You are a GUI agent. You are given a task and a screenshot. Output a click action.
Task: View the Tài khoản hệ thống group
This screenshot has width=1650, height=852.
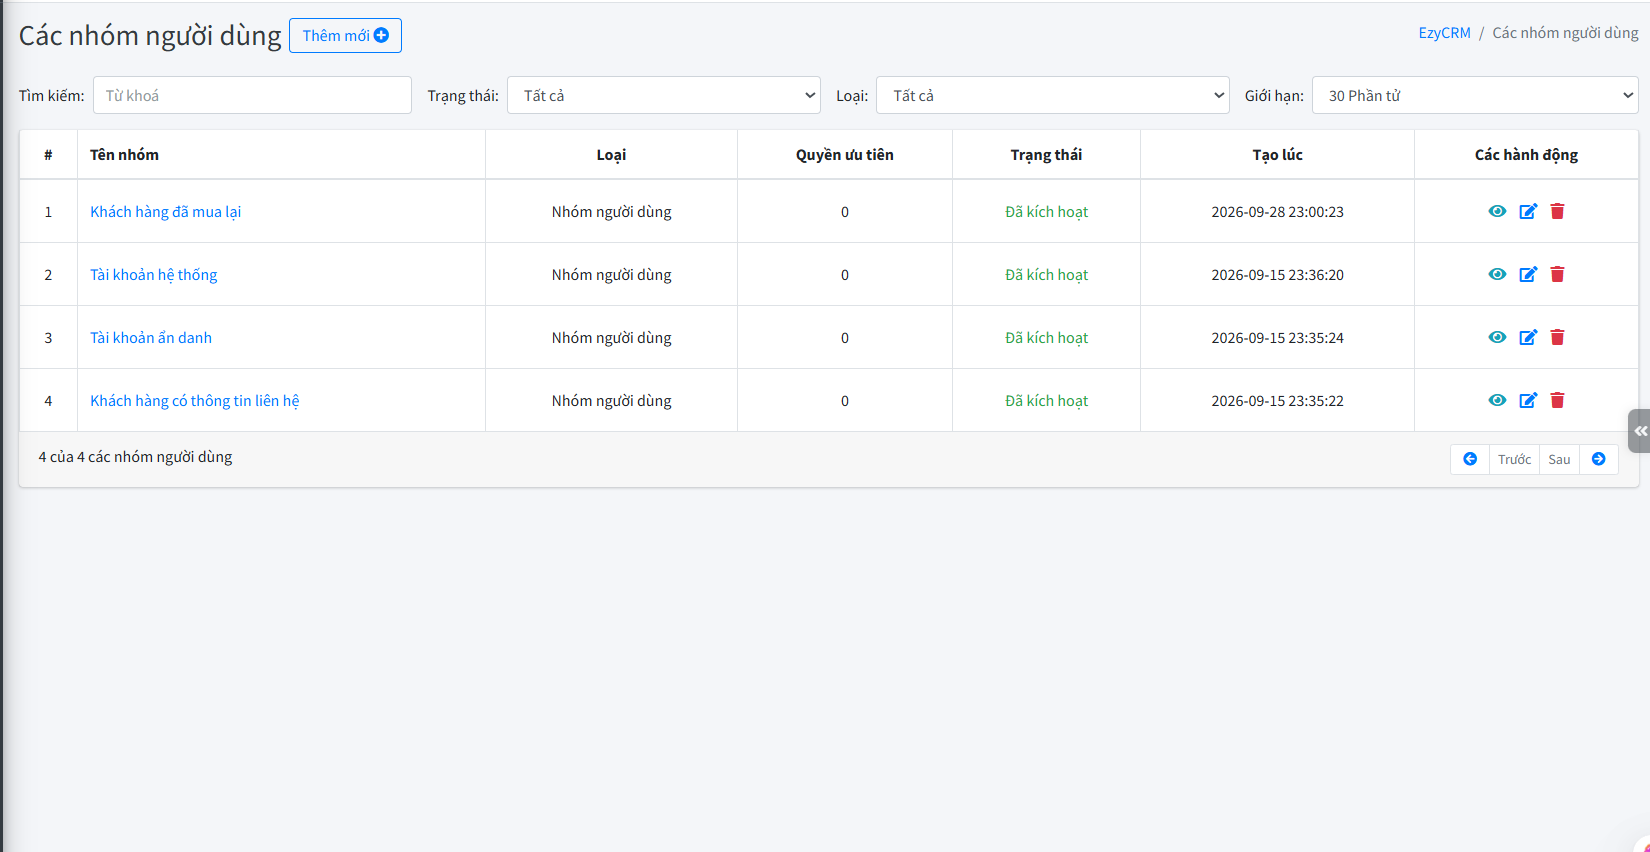point(1497,274)
